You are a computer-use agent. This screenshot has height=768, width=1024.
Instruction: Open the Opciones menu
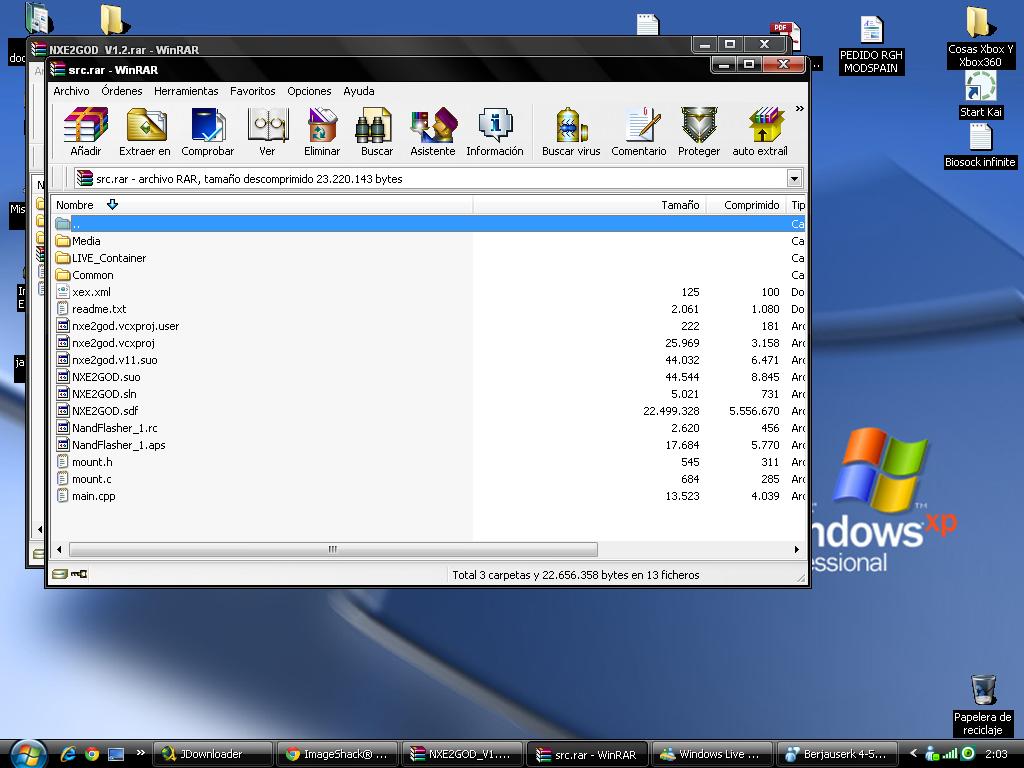309,91
